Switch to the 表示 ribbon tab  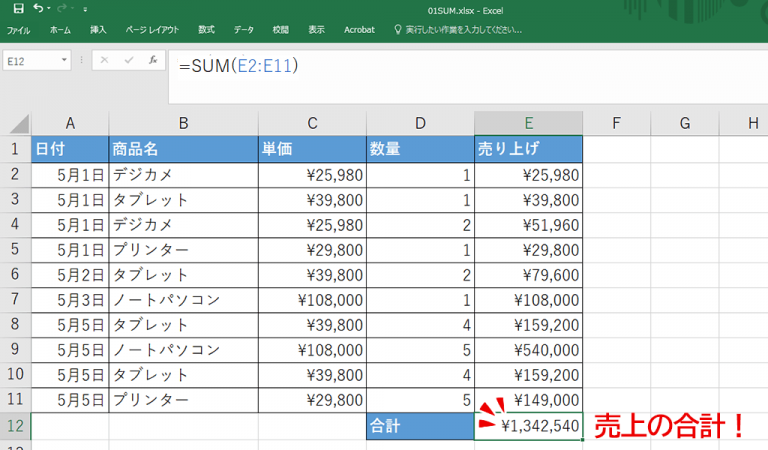point(316,30)
